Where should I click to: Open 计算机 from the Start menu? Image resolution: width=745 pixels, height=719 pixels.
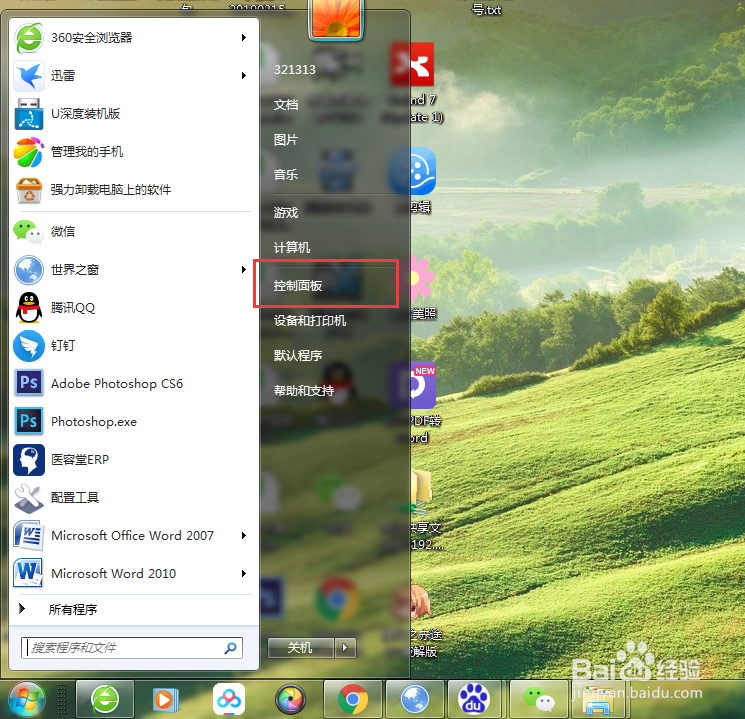[x=292, y=248]
